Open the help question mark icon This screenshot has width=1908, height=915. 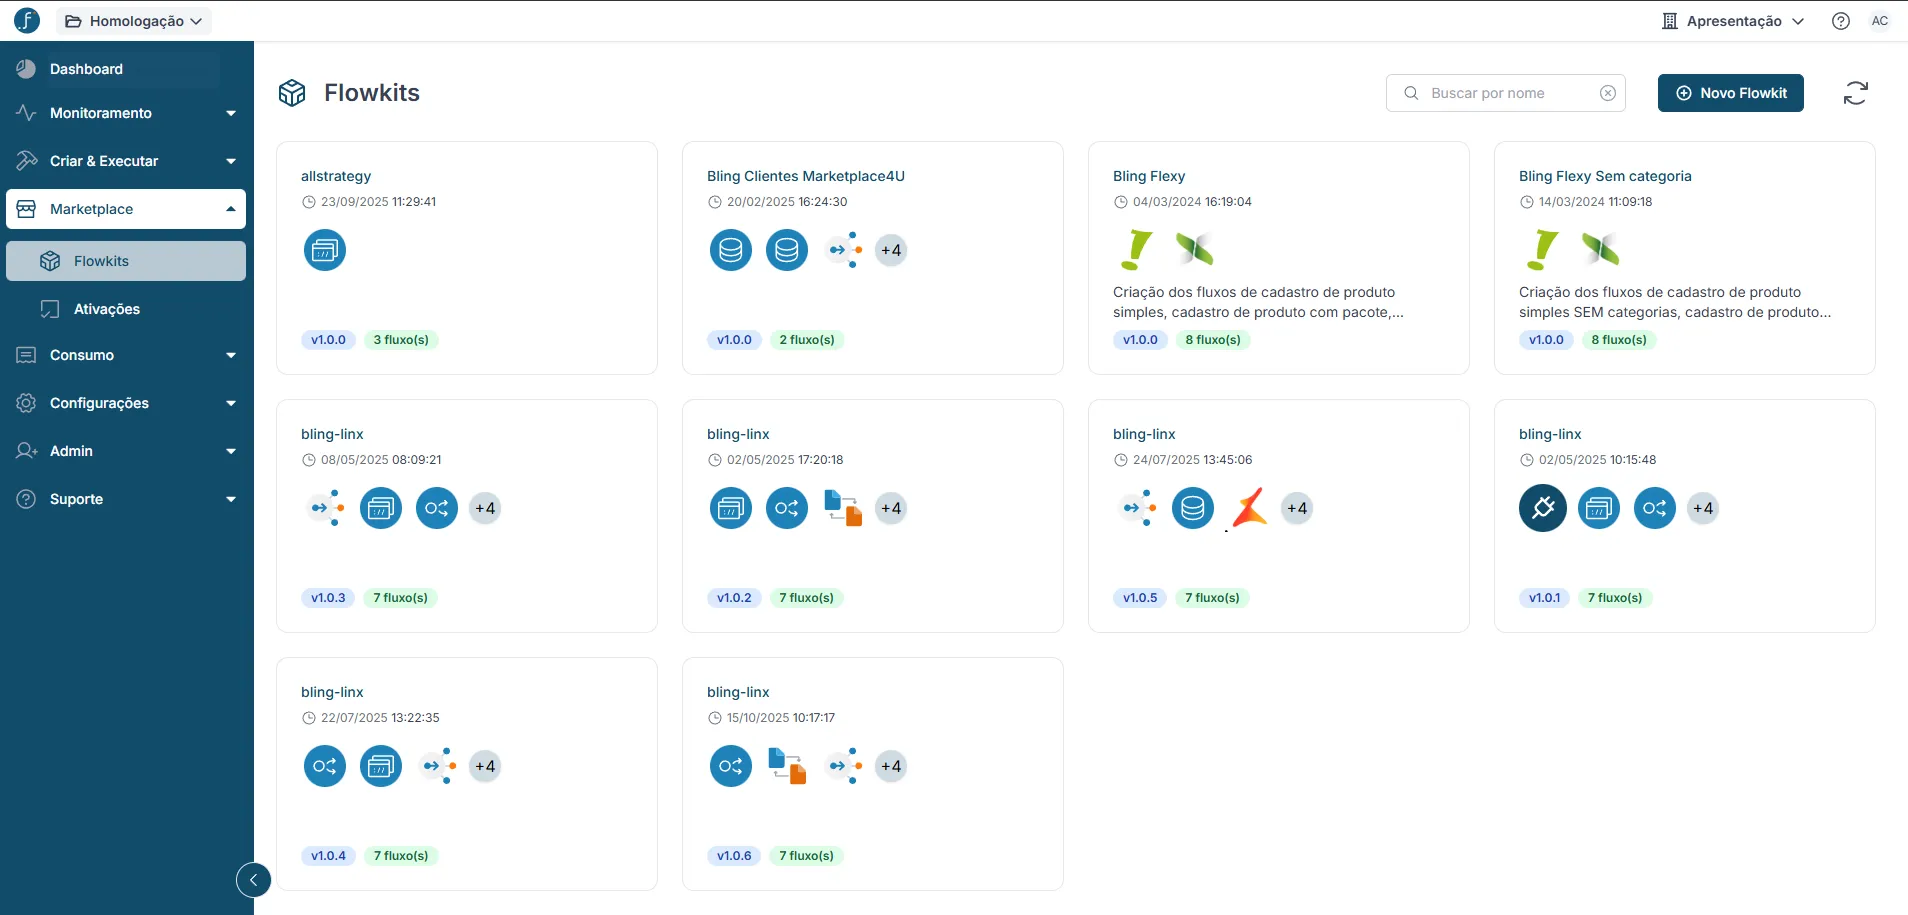(1841, 21)
